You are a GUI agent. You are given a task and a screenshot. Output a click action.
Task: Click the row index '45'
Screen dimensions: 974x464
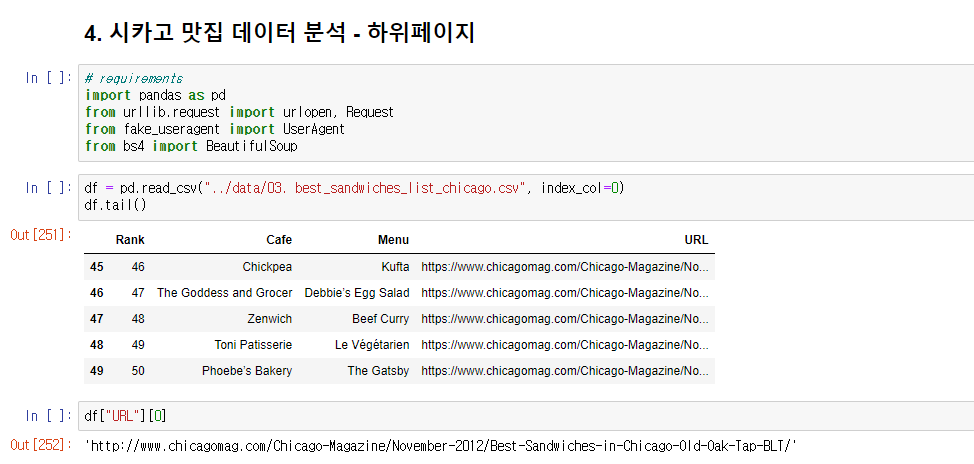pyautogui.click(x=97, y=267)
